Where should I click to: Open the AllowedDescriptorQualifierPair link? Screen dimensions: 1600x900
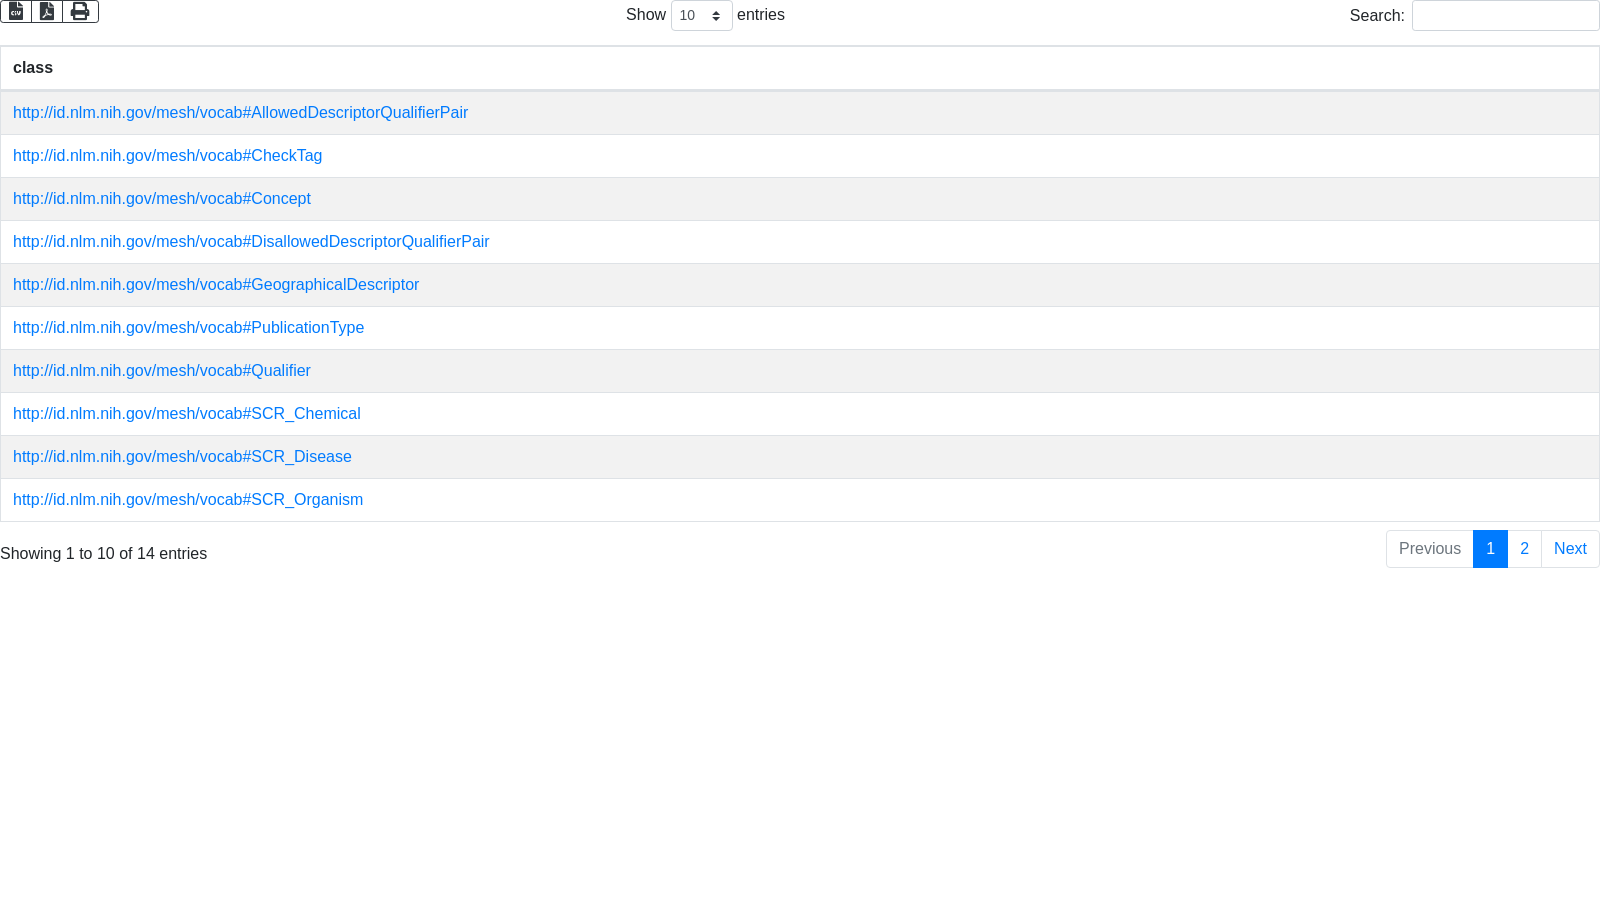(x=240, y=113)
